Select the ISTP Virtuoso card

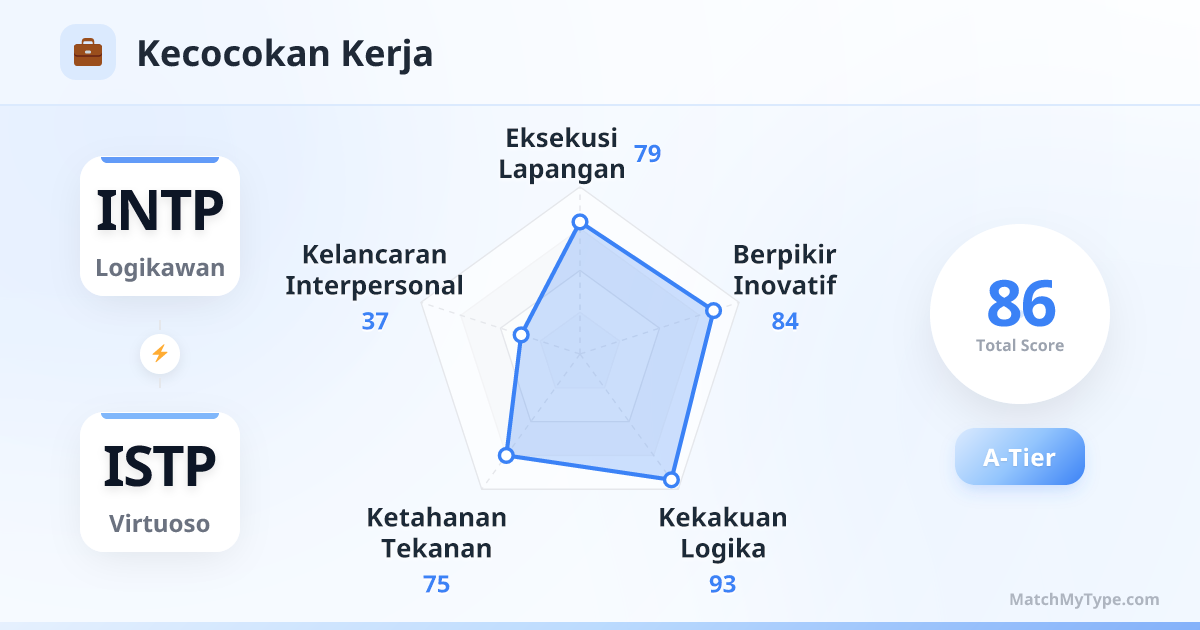[x=160, y=482]
